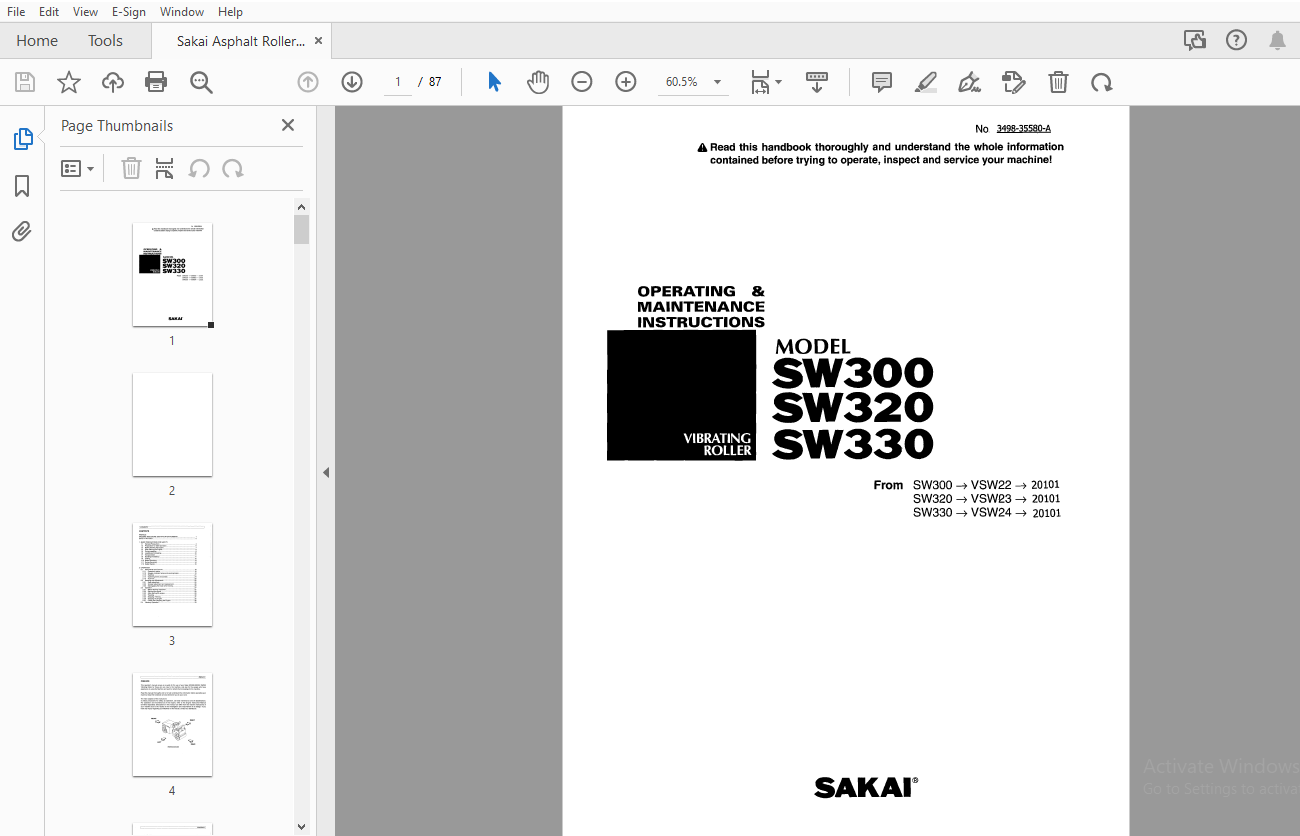Image resolution: width=1300 pixels, height=836 pixels.
Task: Select page 3 contents thumbnail
Action: pyautogui.click(x=172, y=575)
